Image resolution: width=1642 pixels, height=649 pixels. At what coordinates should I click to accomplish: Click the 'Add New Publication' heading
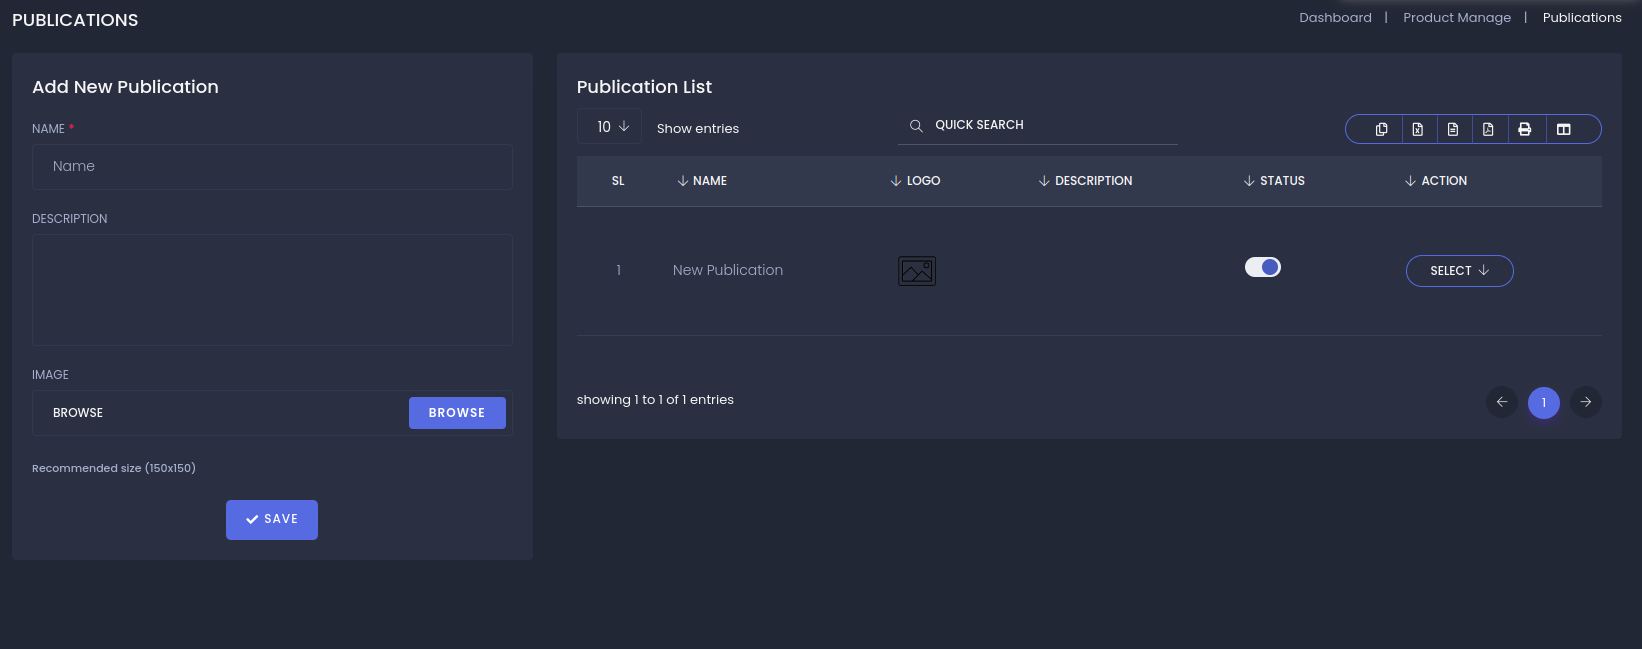pos(125,87)
